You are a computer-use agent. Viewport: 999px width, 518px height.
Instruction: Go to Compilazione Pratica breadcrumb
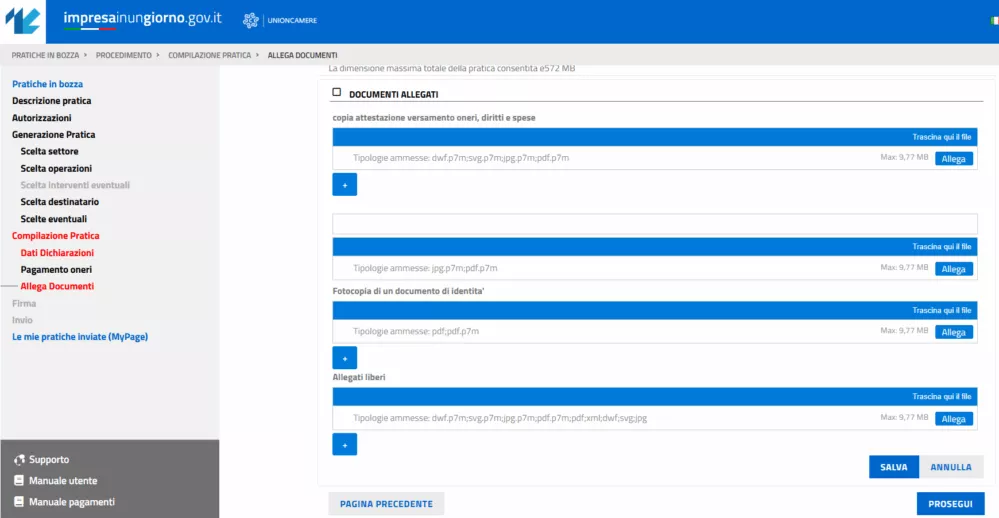tap(209, 55)
